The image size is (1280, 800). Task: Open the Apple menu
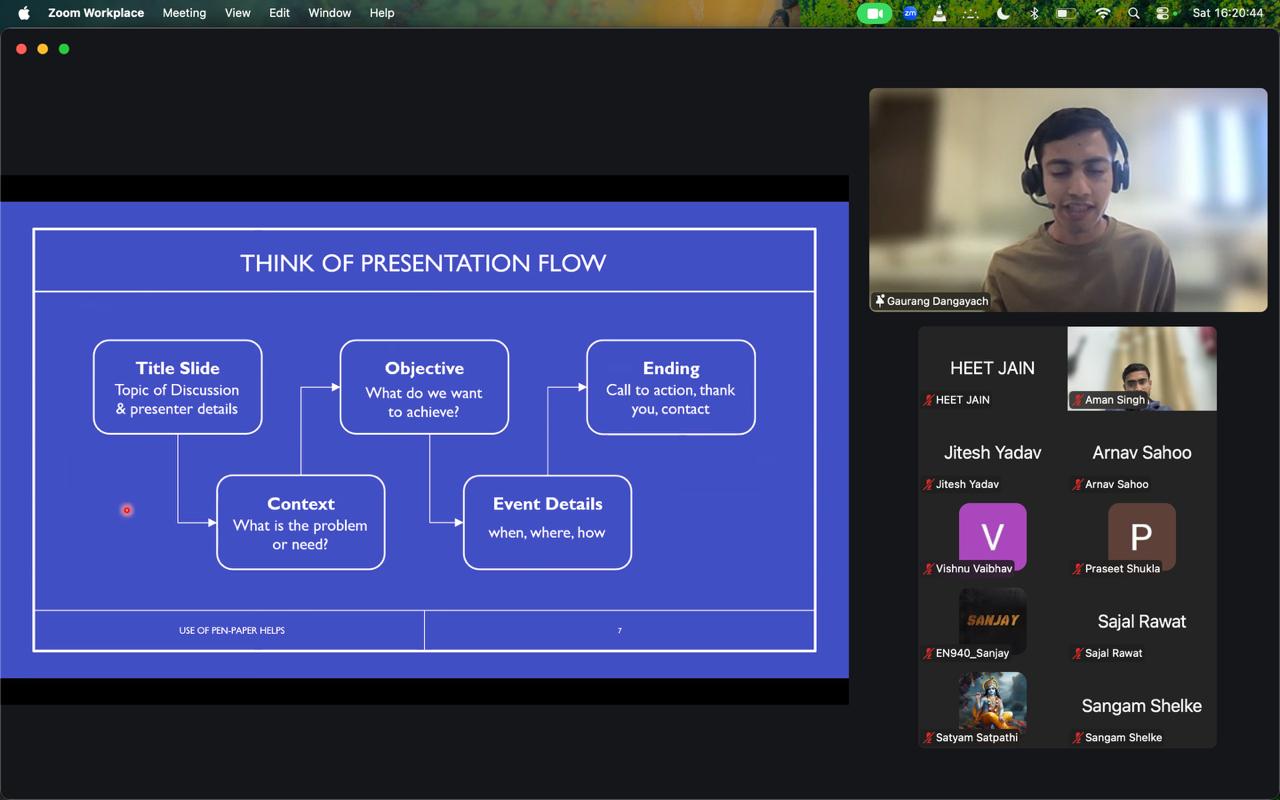[x=24, y=13]
